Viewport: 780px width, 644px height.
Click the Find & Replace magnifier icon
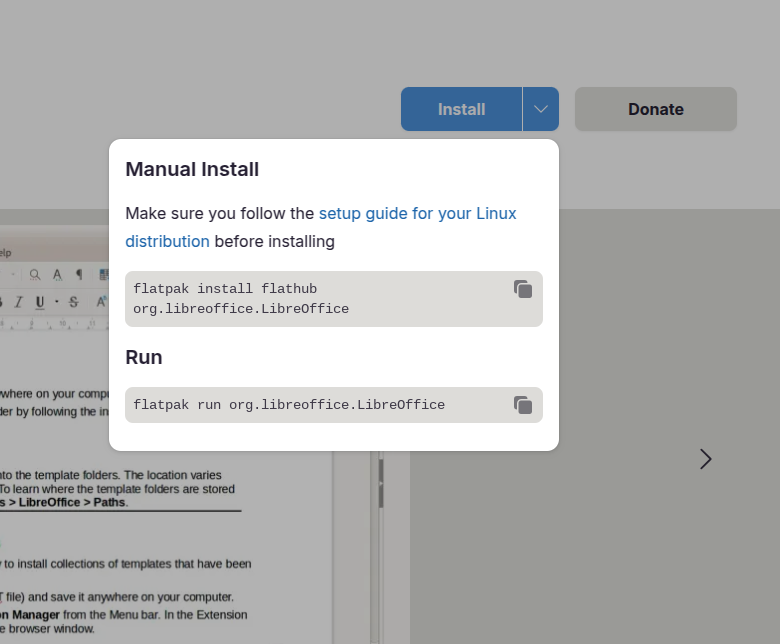[x=35, y=274]
